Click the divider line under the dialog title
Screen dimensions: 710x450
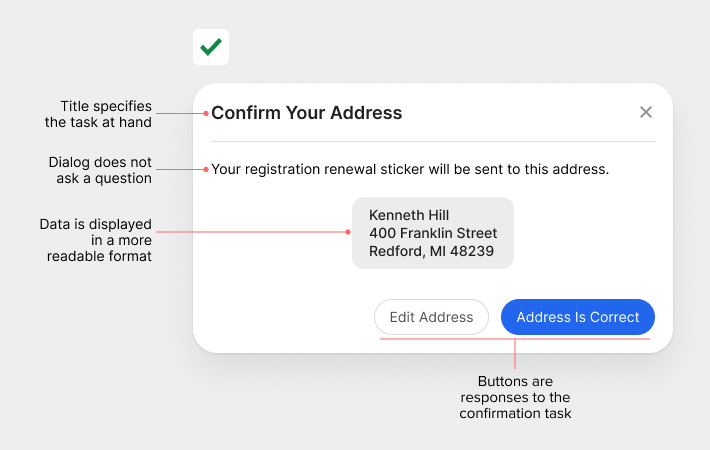tap(432, 141)
